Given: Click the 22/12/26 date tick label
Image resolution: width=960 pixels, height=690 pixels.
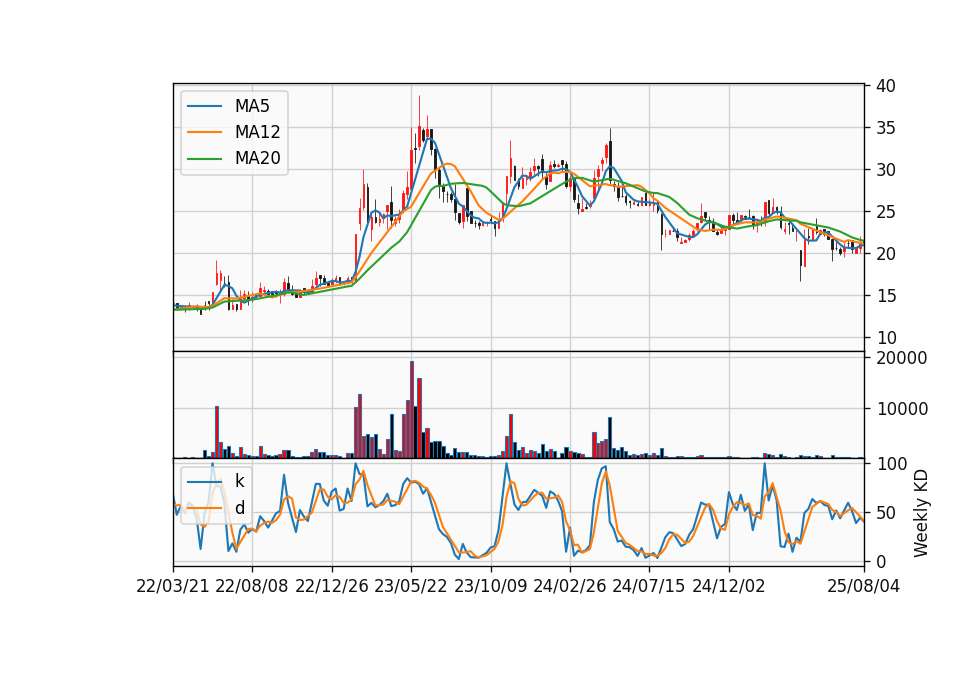Looking at the screenshot, I should [332, 586].
